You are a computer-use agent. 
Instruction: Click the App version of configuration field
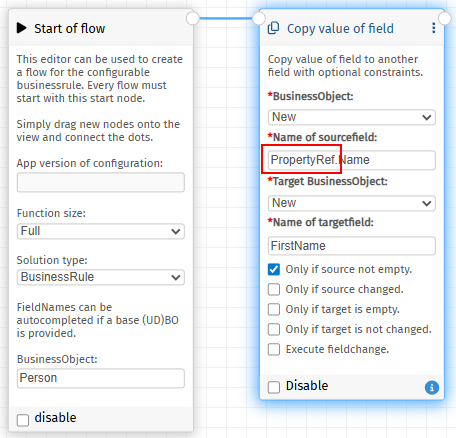(x=101, y=182)
